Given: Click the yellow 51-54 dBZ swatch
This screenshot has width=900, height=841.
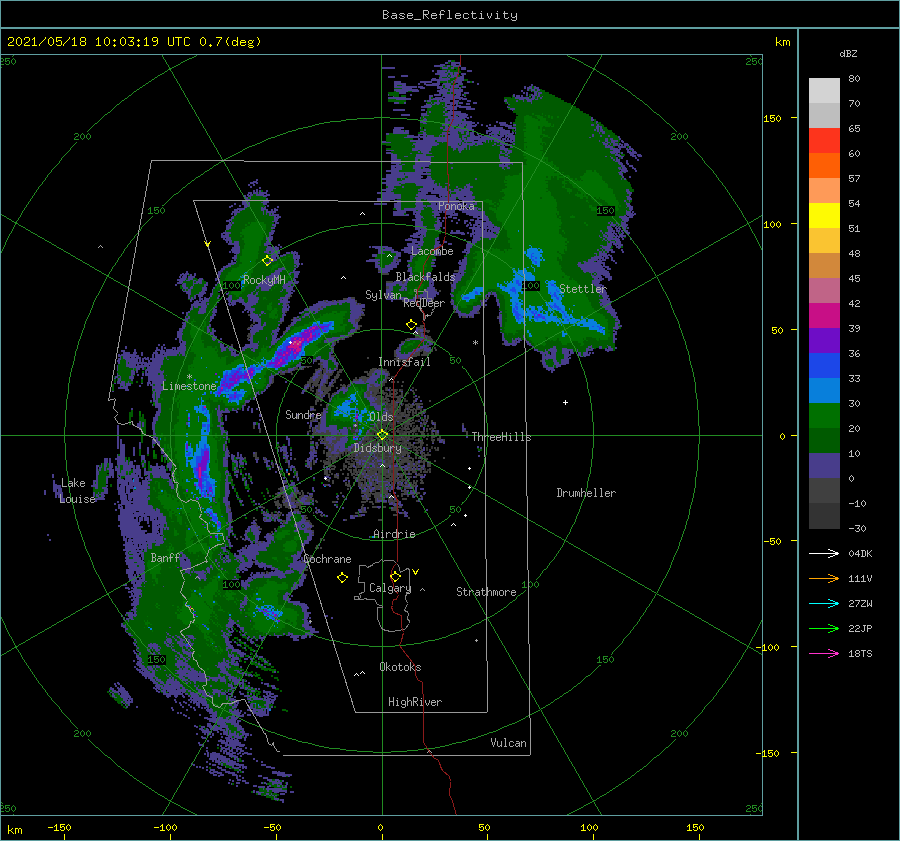Looking at the screenshot, I should click(824, 216).
